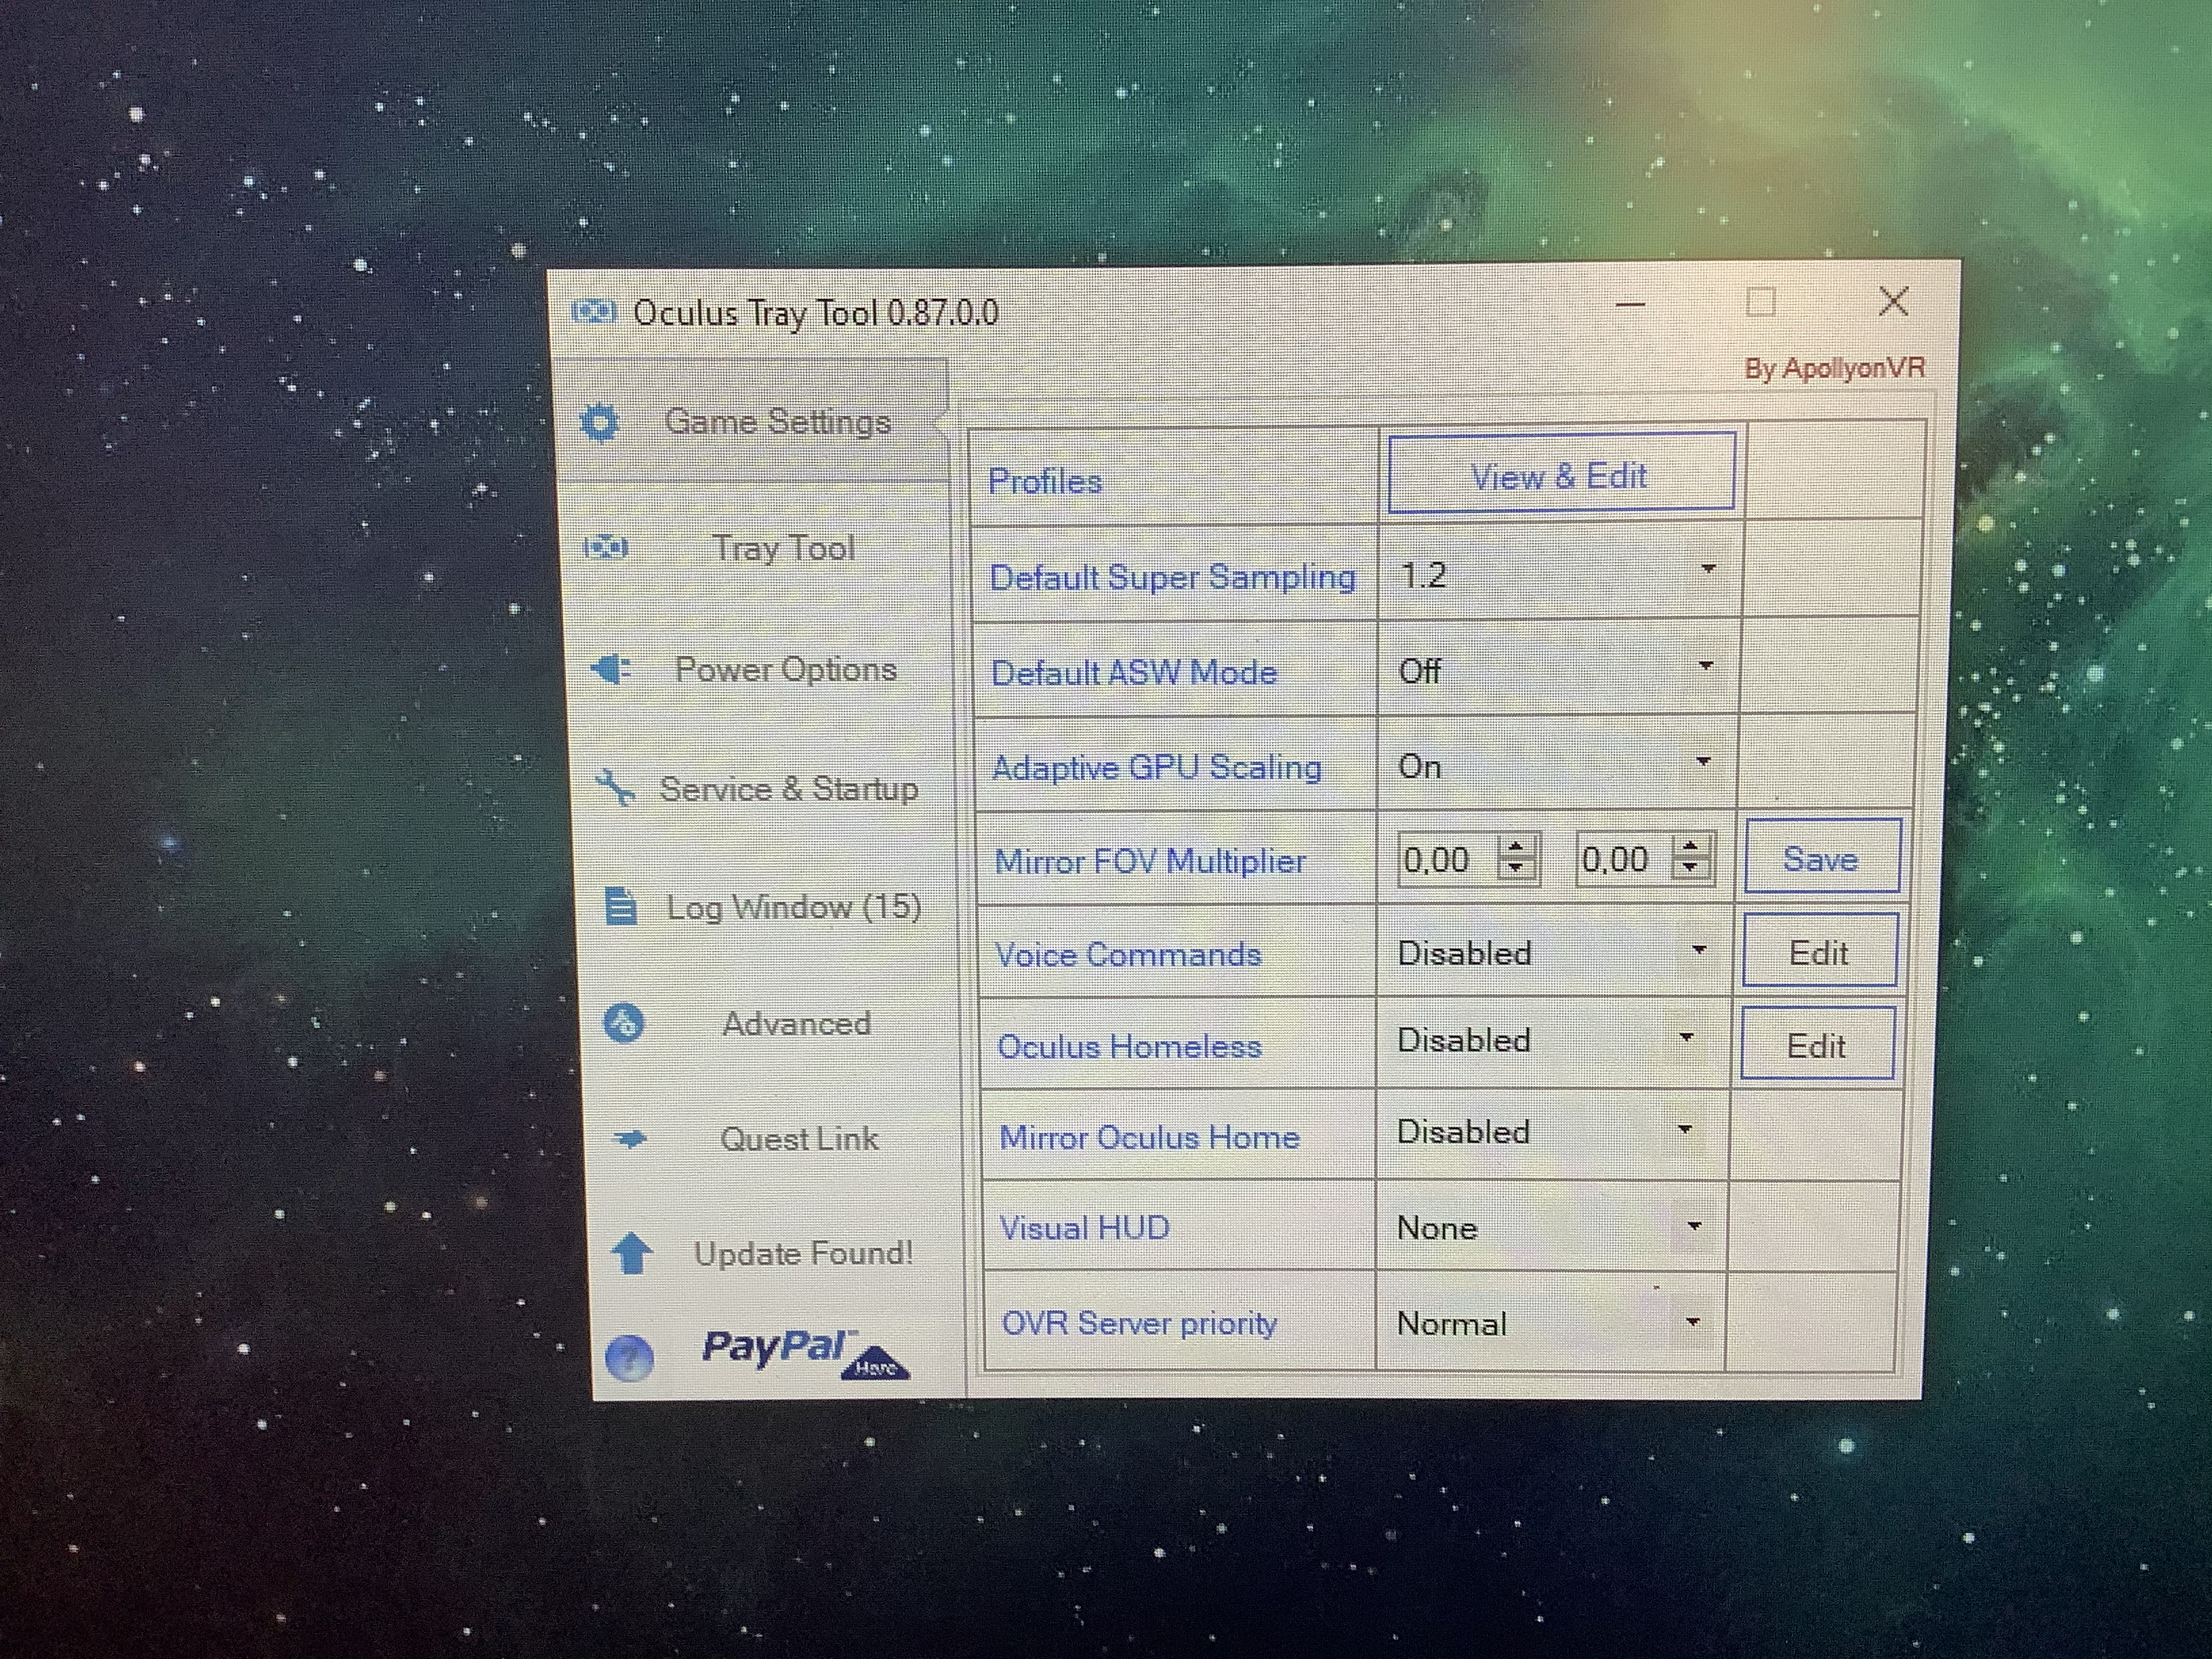Open help via the question mark icon
This screenshot has height=1659, width=2212.
pos(630,1359)
